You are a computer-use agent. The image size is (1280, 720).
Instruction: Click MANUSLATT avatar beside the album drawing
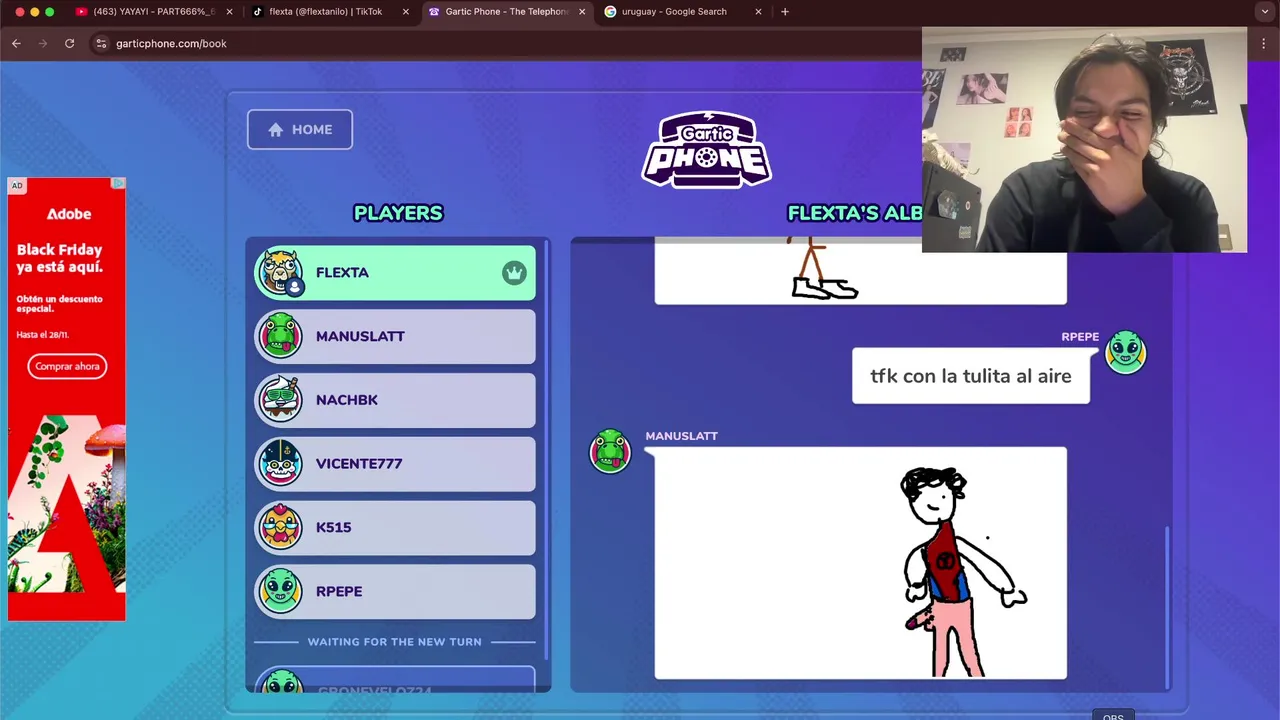point(610,451)
